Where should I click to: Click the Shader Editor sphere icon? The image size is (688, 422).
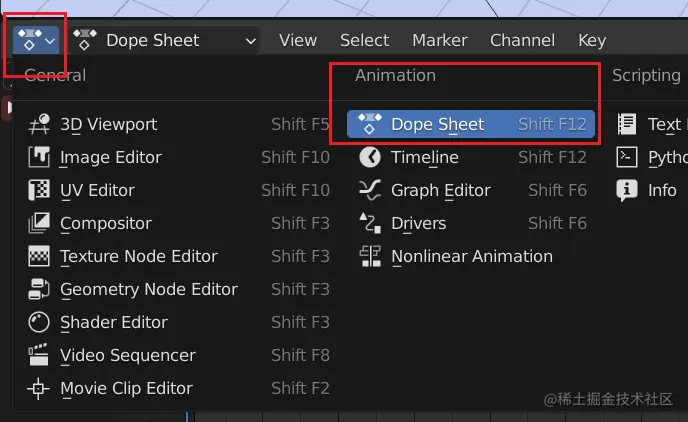tap(40, 323)
